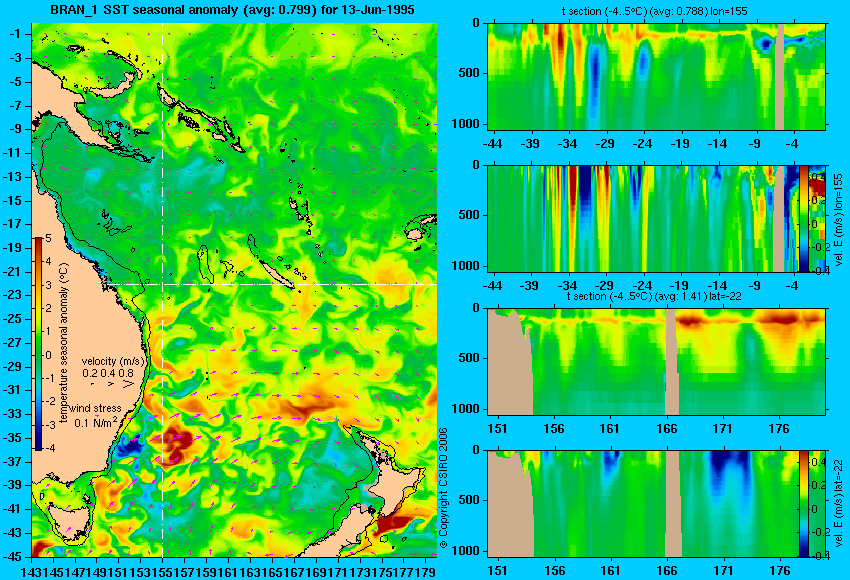
Task: Click tick -19 below the lon=155 velocity section
Action: click(x=680, y=286)
